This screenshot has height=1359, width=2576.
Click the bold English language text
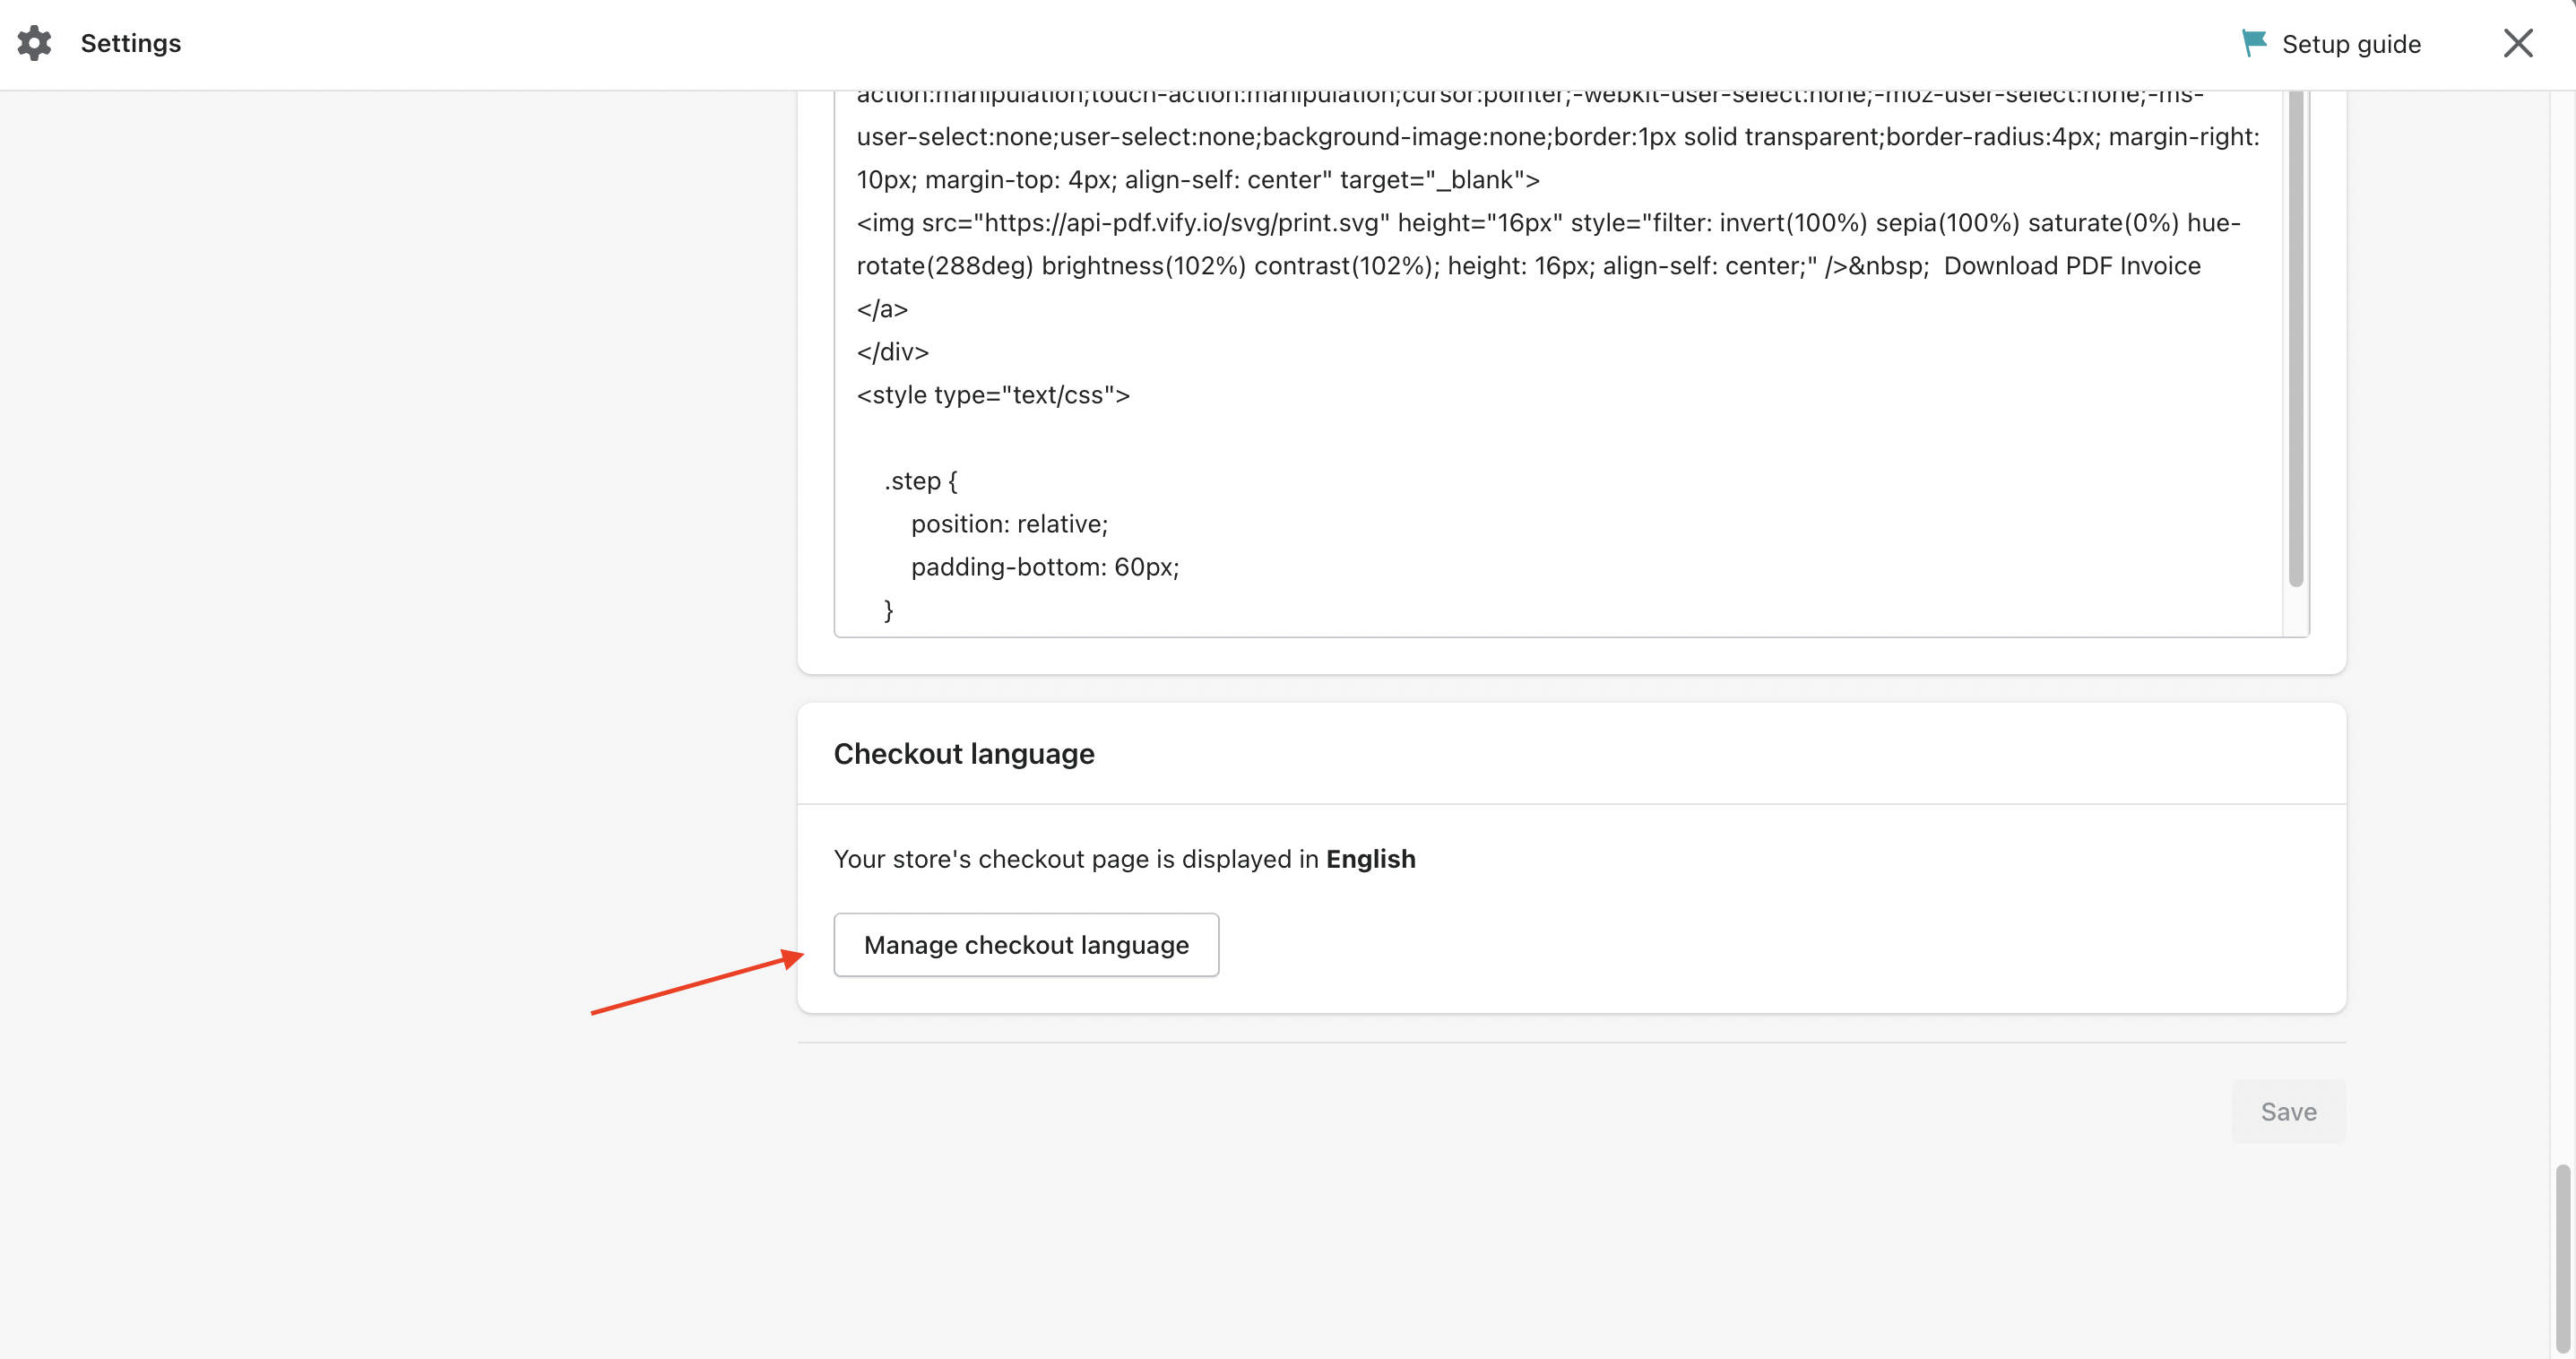[x=1370, y=859]
